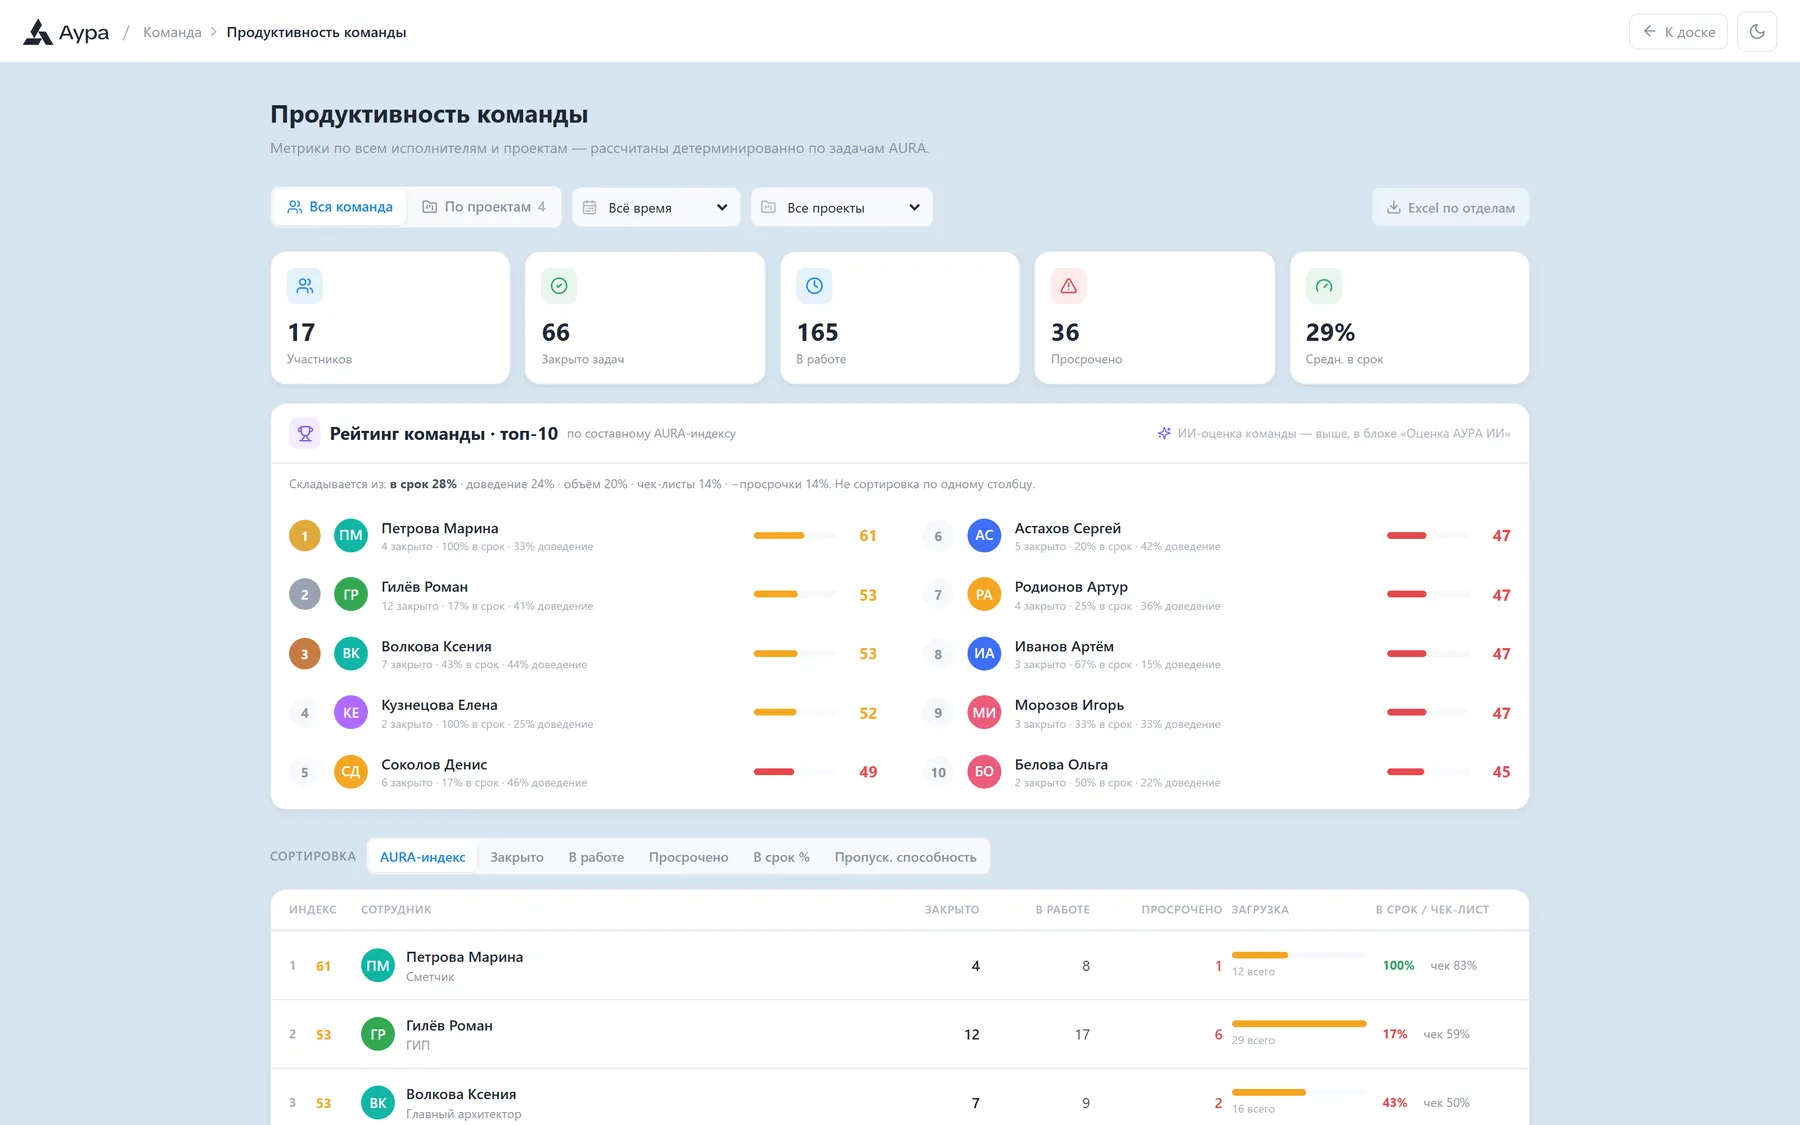Viewport: 1800px width, 1125px height.
Task: Click Петрова Марина's score bar in top-10
Action: pos(795,536)
